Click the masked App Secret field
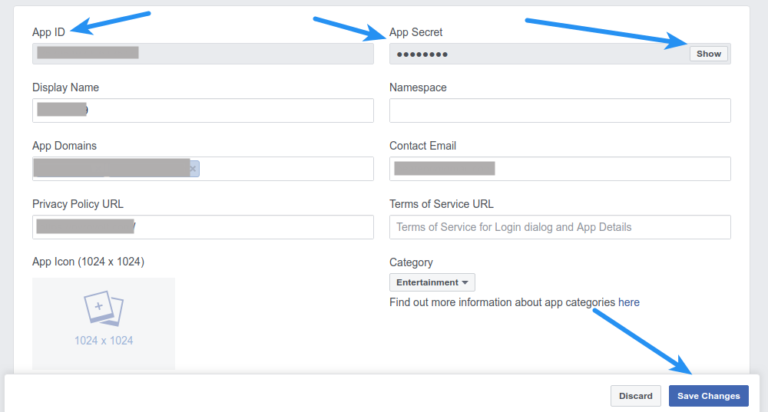This screenshot has width=768, height=412. pos(535,54)
